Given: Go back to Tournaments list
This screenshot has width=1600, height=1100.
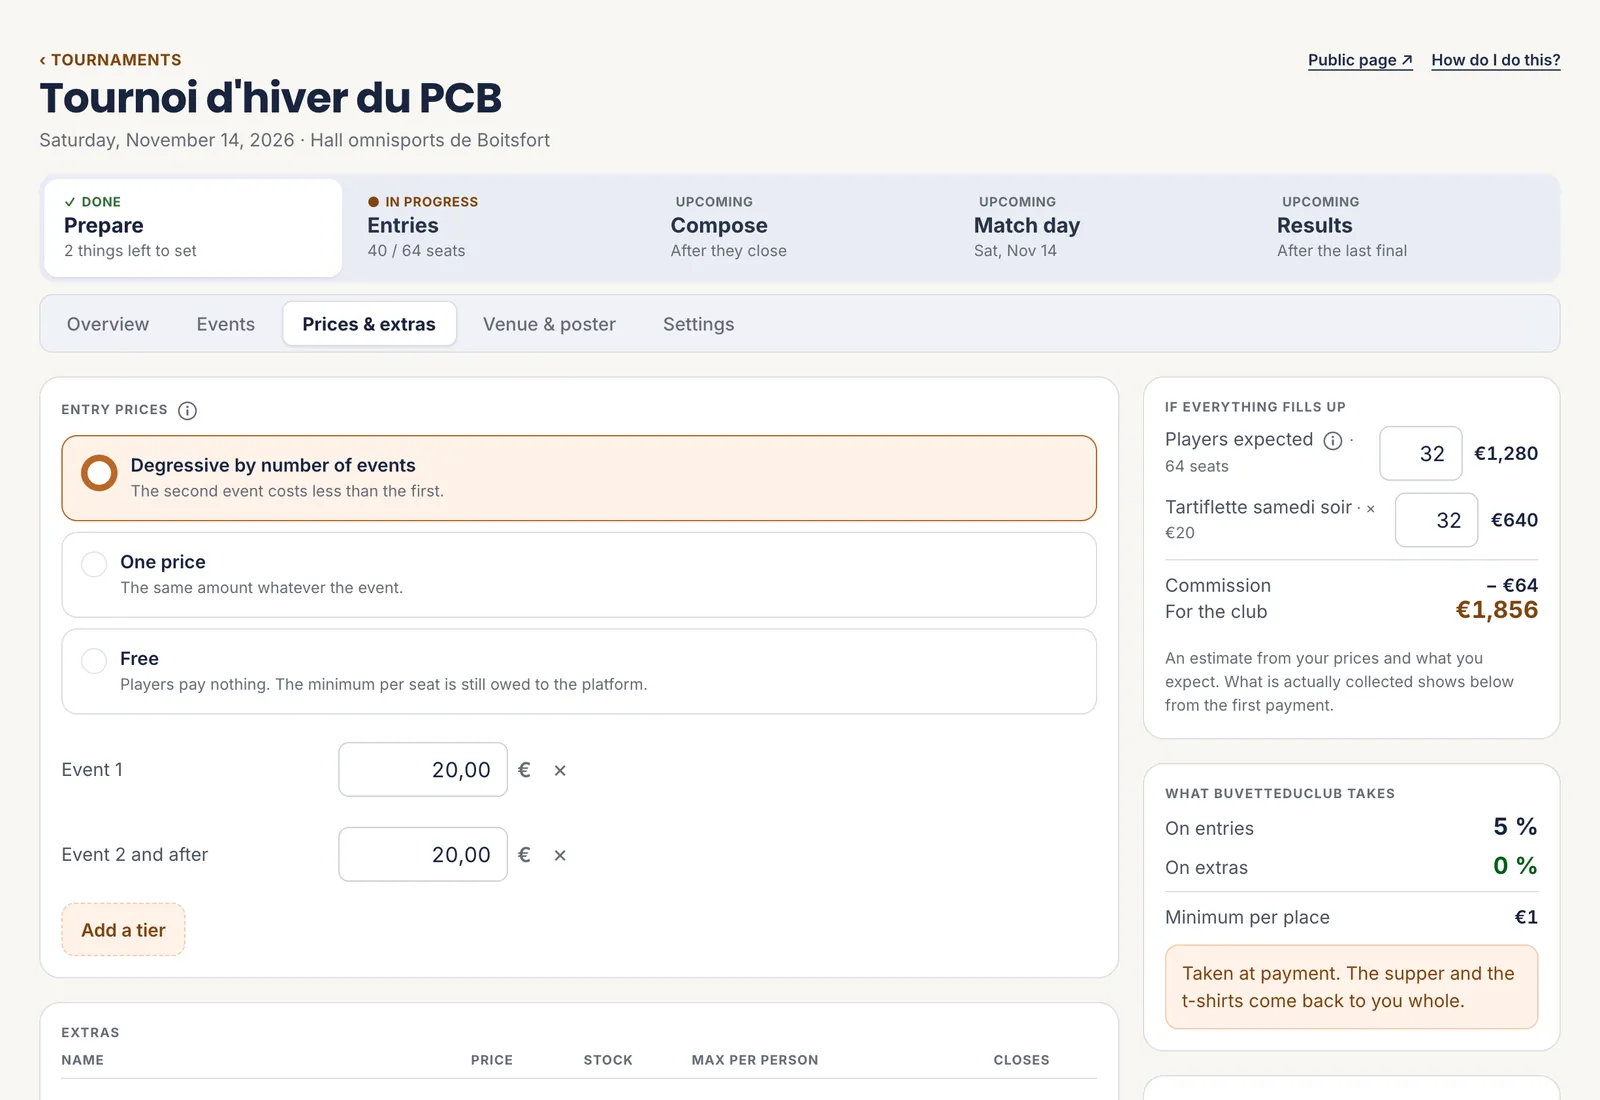Looking at the screenshot, I should pos(111,60).
